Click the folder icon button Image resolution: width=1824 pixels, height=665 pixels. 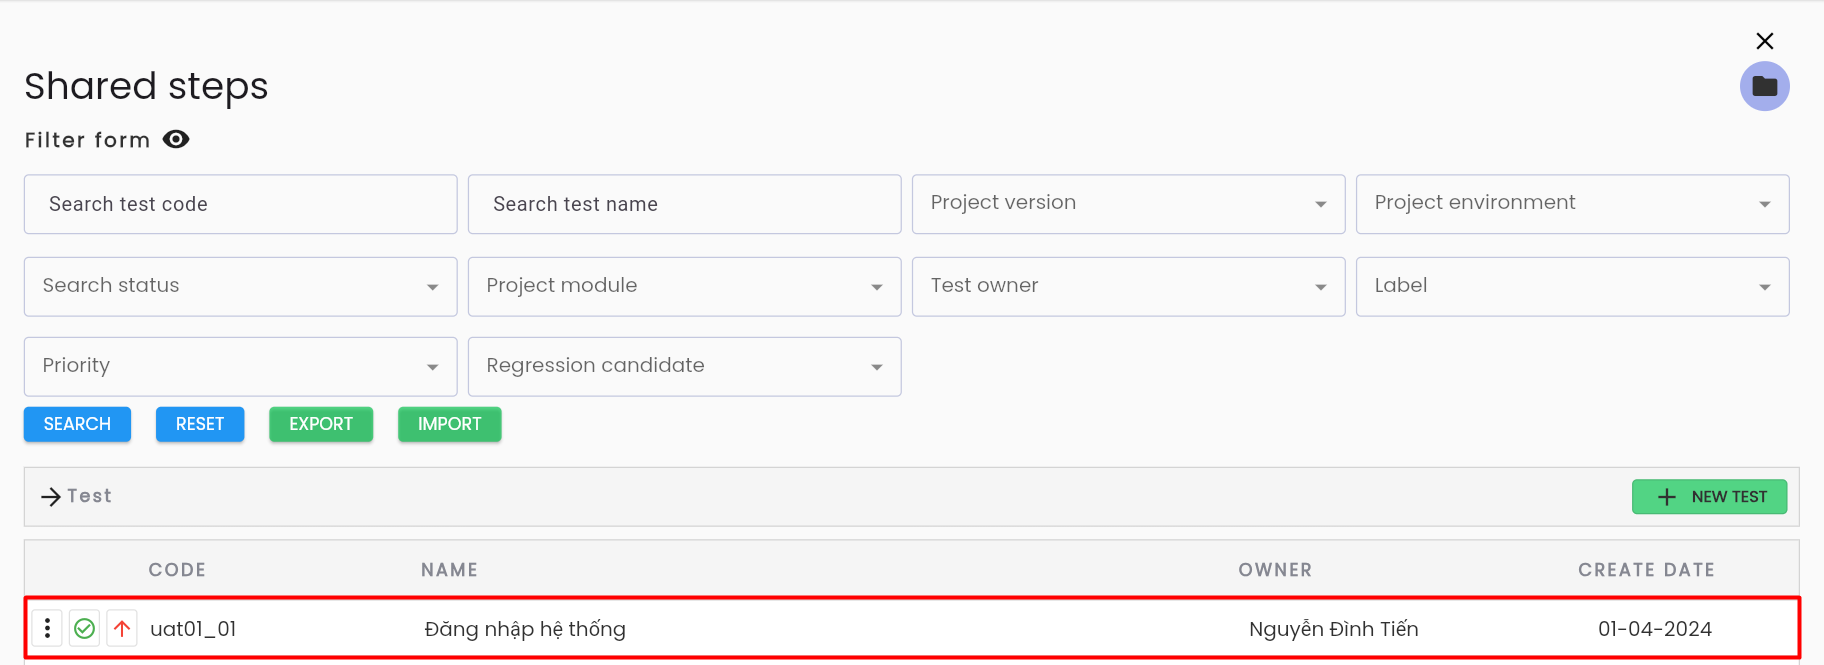pos(1764,86)
